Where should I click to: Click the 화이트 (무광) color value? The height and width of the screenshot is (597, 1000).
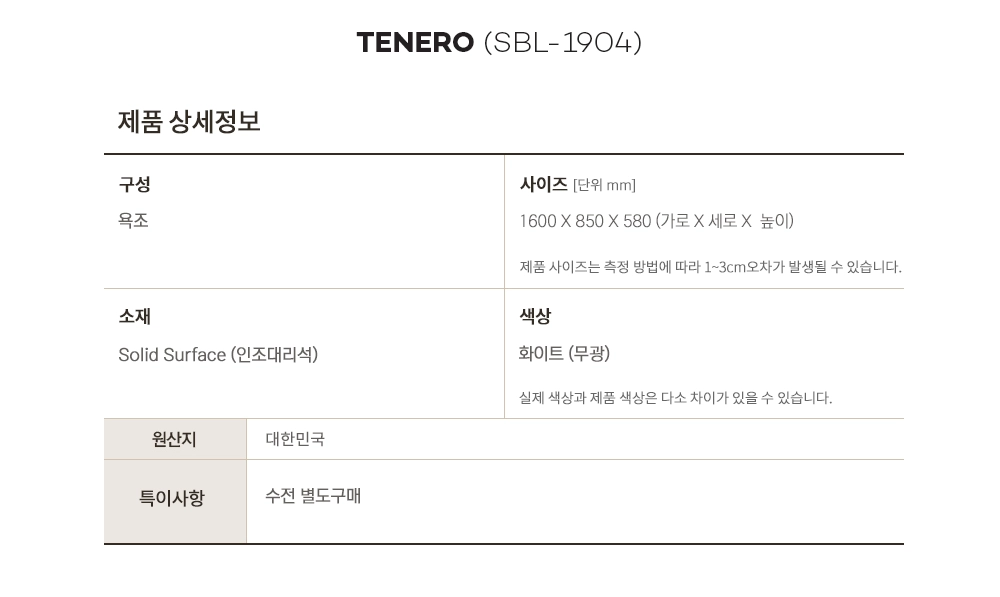564,354
